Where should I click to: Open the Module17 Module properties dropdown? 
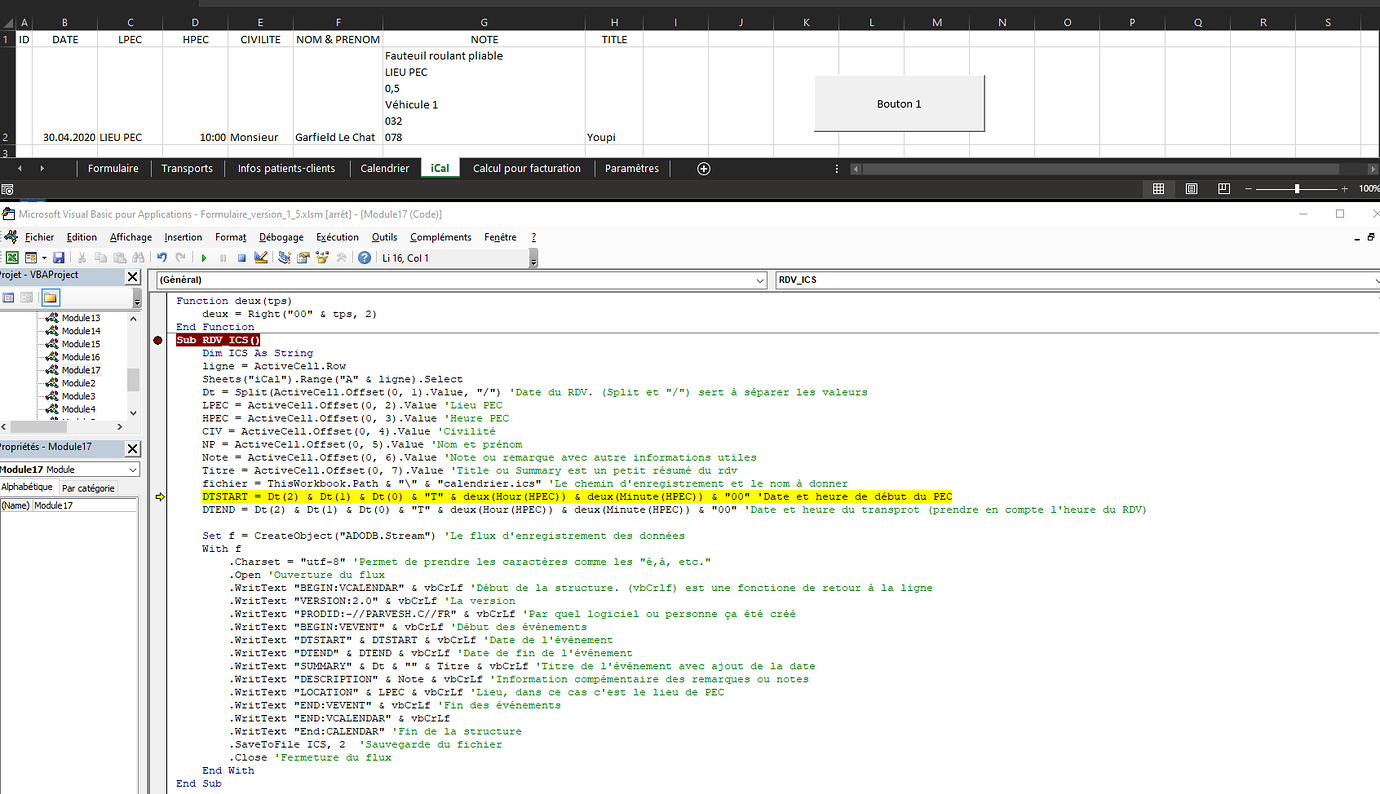tap(133, 469)
